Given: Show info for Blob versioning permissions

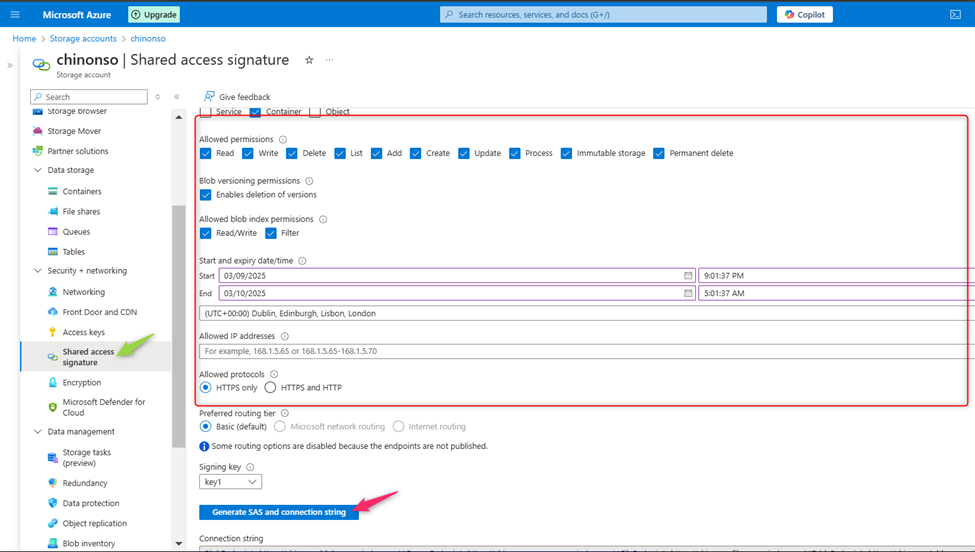Looking at the screenshot, I should pos(309,181).
